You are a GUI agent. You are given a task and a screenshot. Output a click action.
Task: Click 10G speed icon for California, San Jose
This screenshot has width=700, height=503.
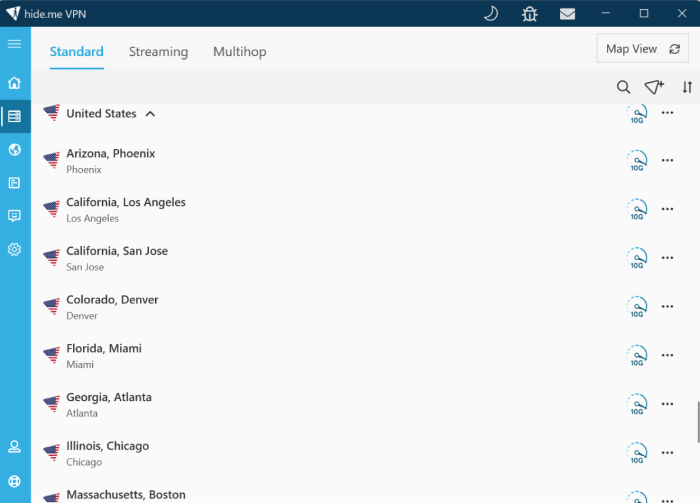[x=637, y=258]
